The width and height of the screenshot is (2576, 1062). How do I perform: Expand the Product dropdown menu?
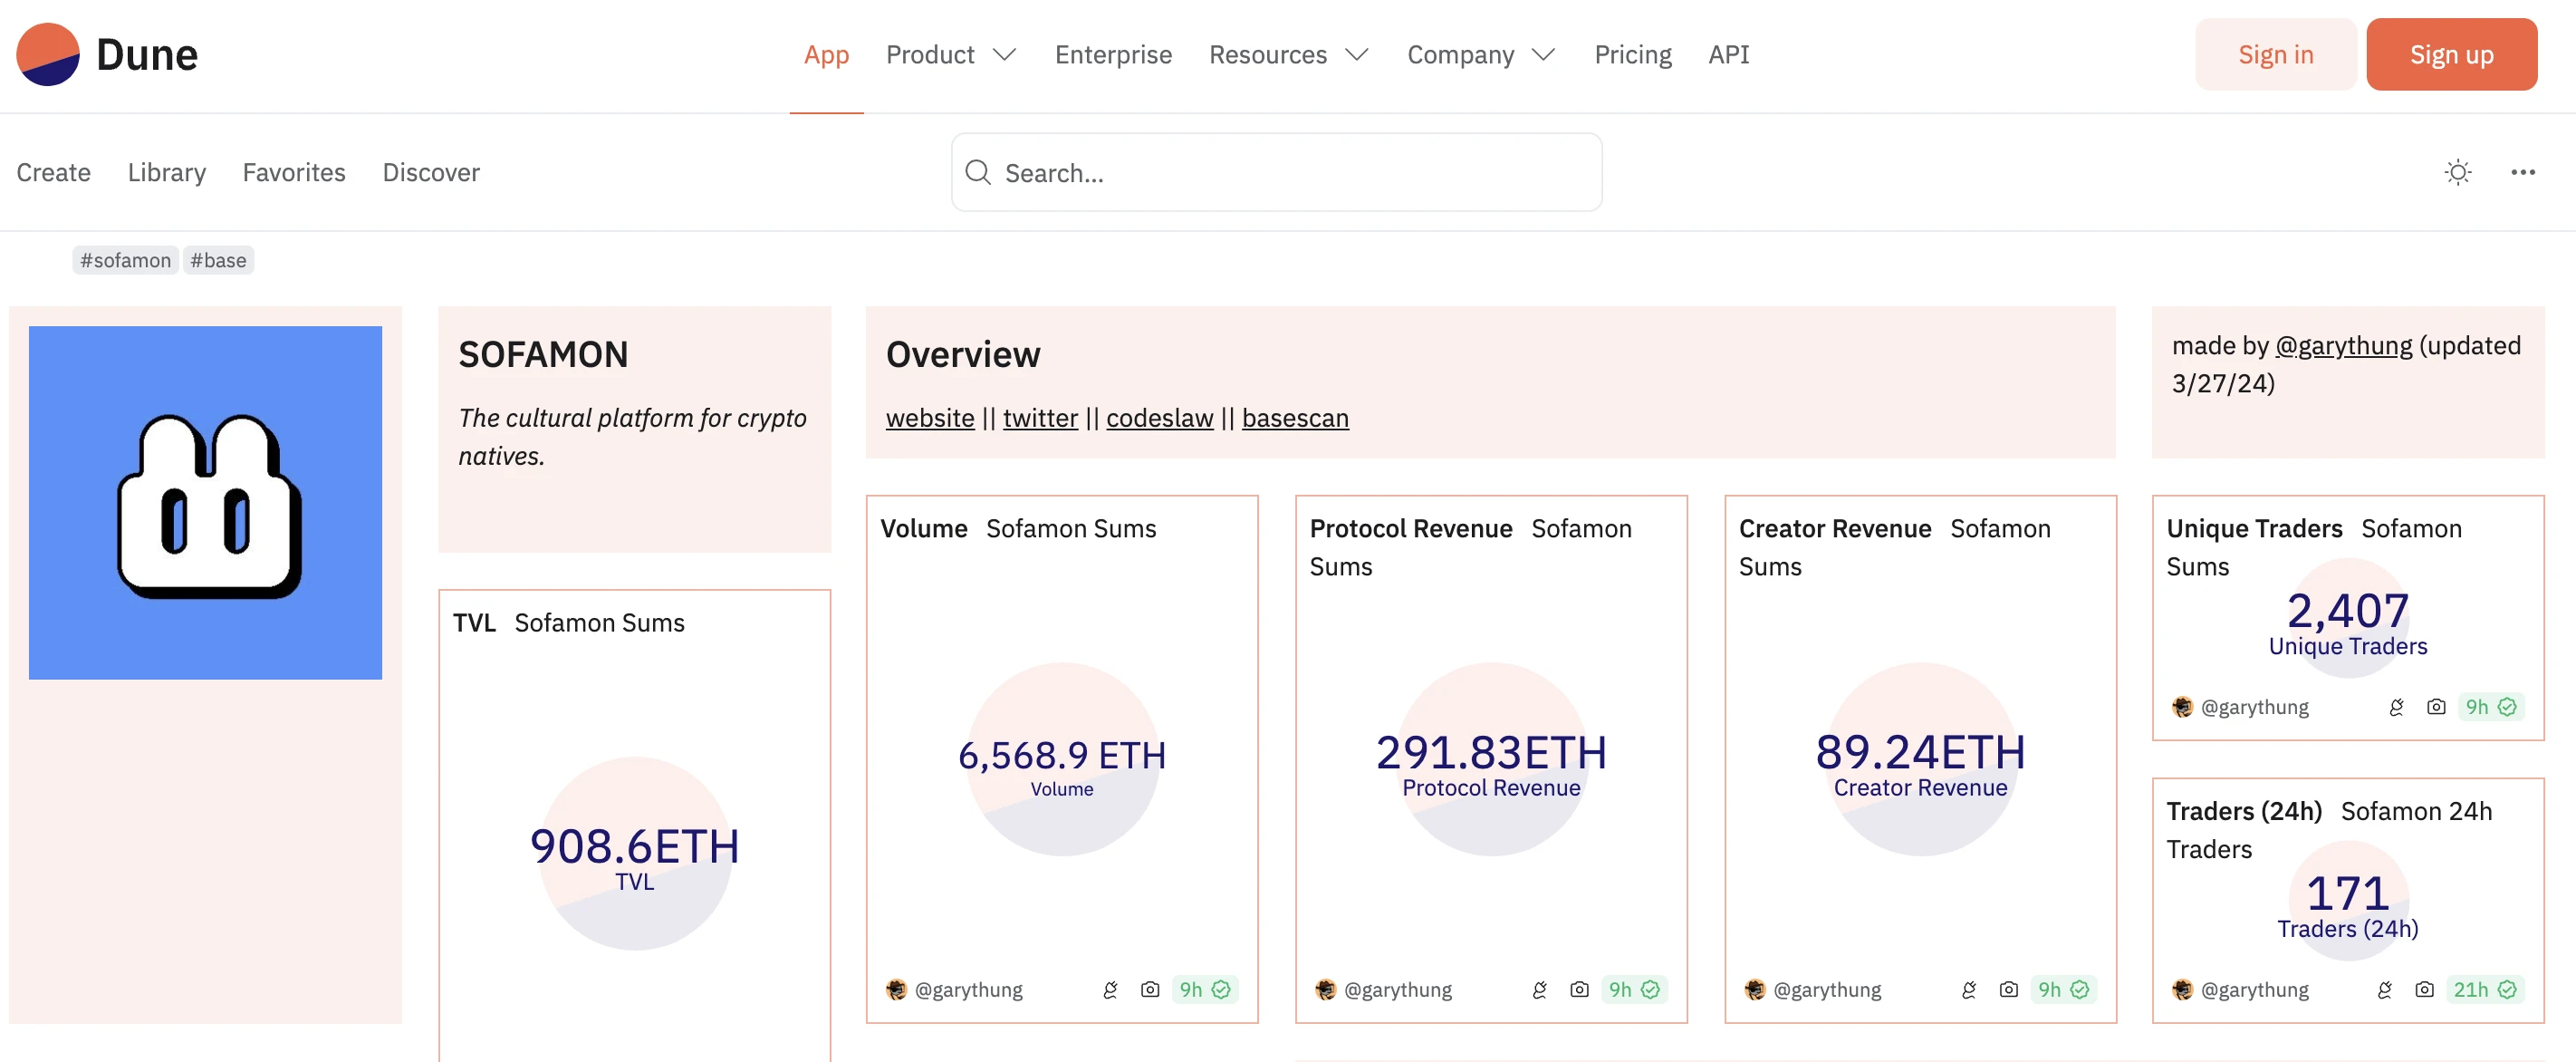coord(949,55)
